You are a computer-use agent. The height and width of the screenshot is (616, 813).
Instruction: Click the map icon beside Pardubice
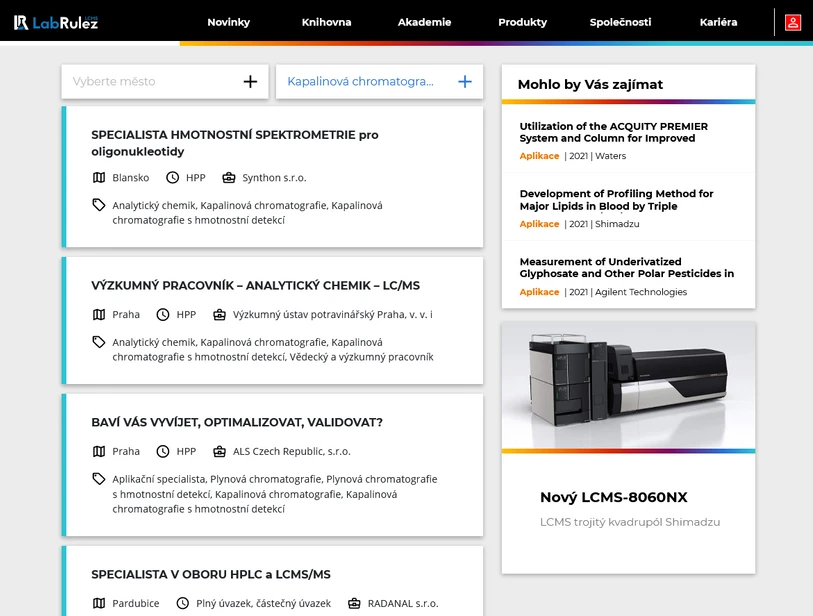(99, 603)
